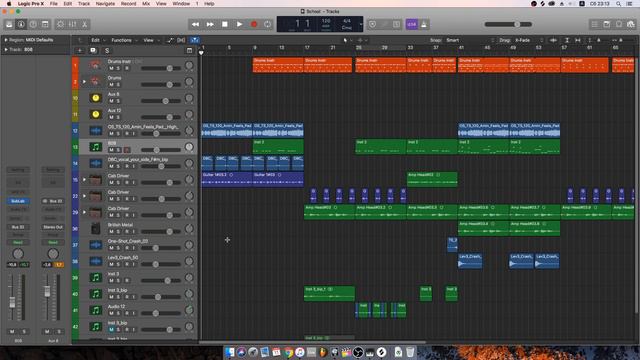Adjust the Drums Instr track volume slider
This screenshot has height=360, width=640.
[161, 68]
